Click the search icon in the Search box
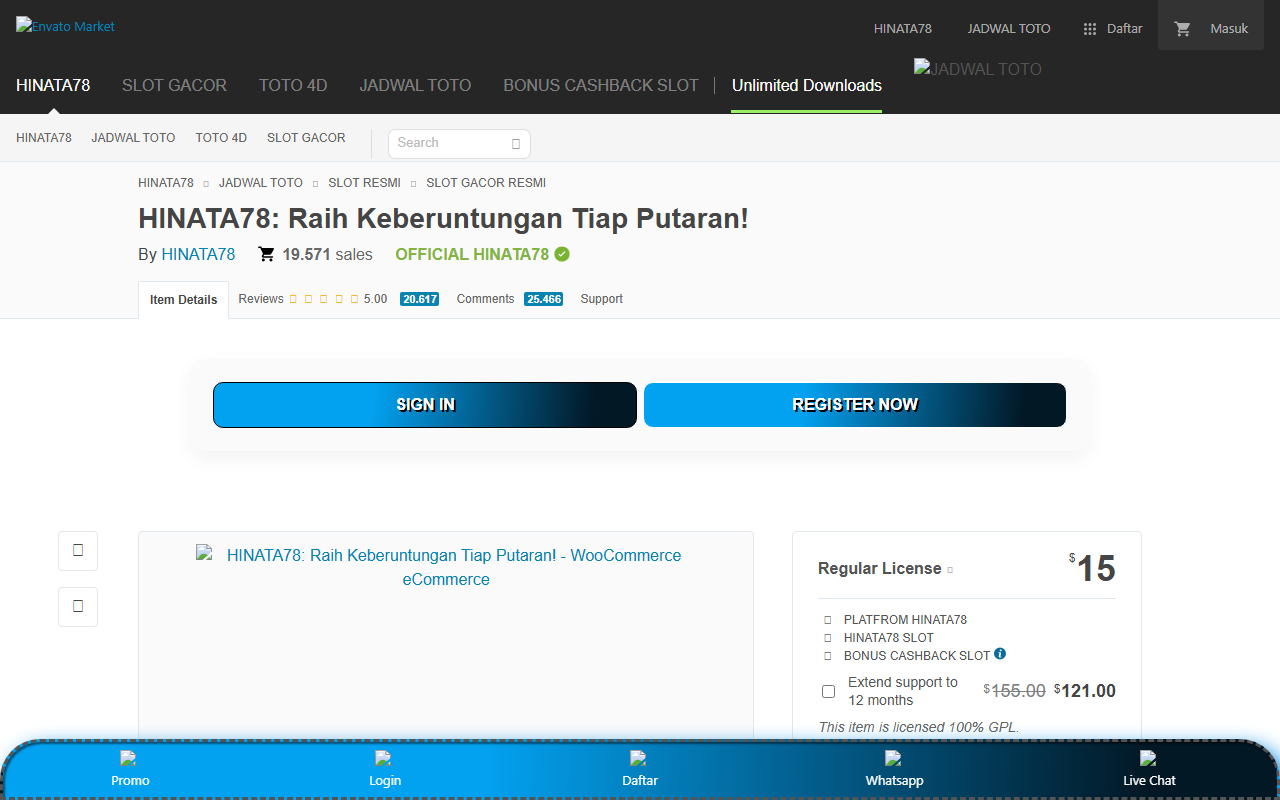This screenshot has width=1280, height=800. pyautogui.click(x=516, y=143)
